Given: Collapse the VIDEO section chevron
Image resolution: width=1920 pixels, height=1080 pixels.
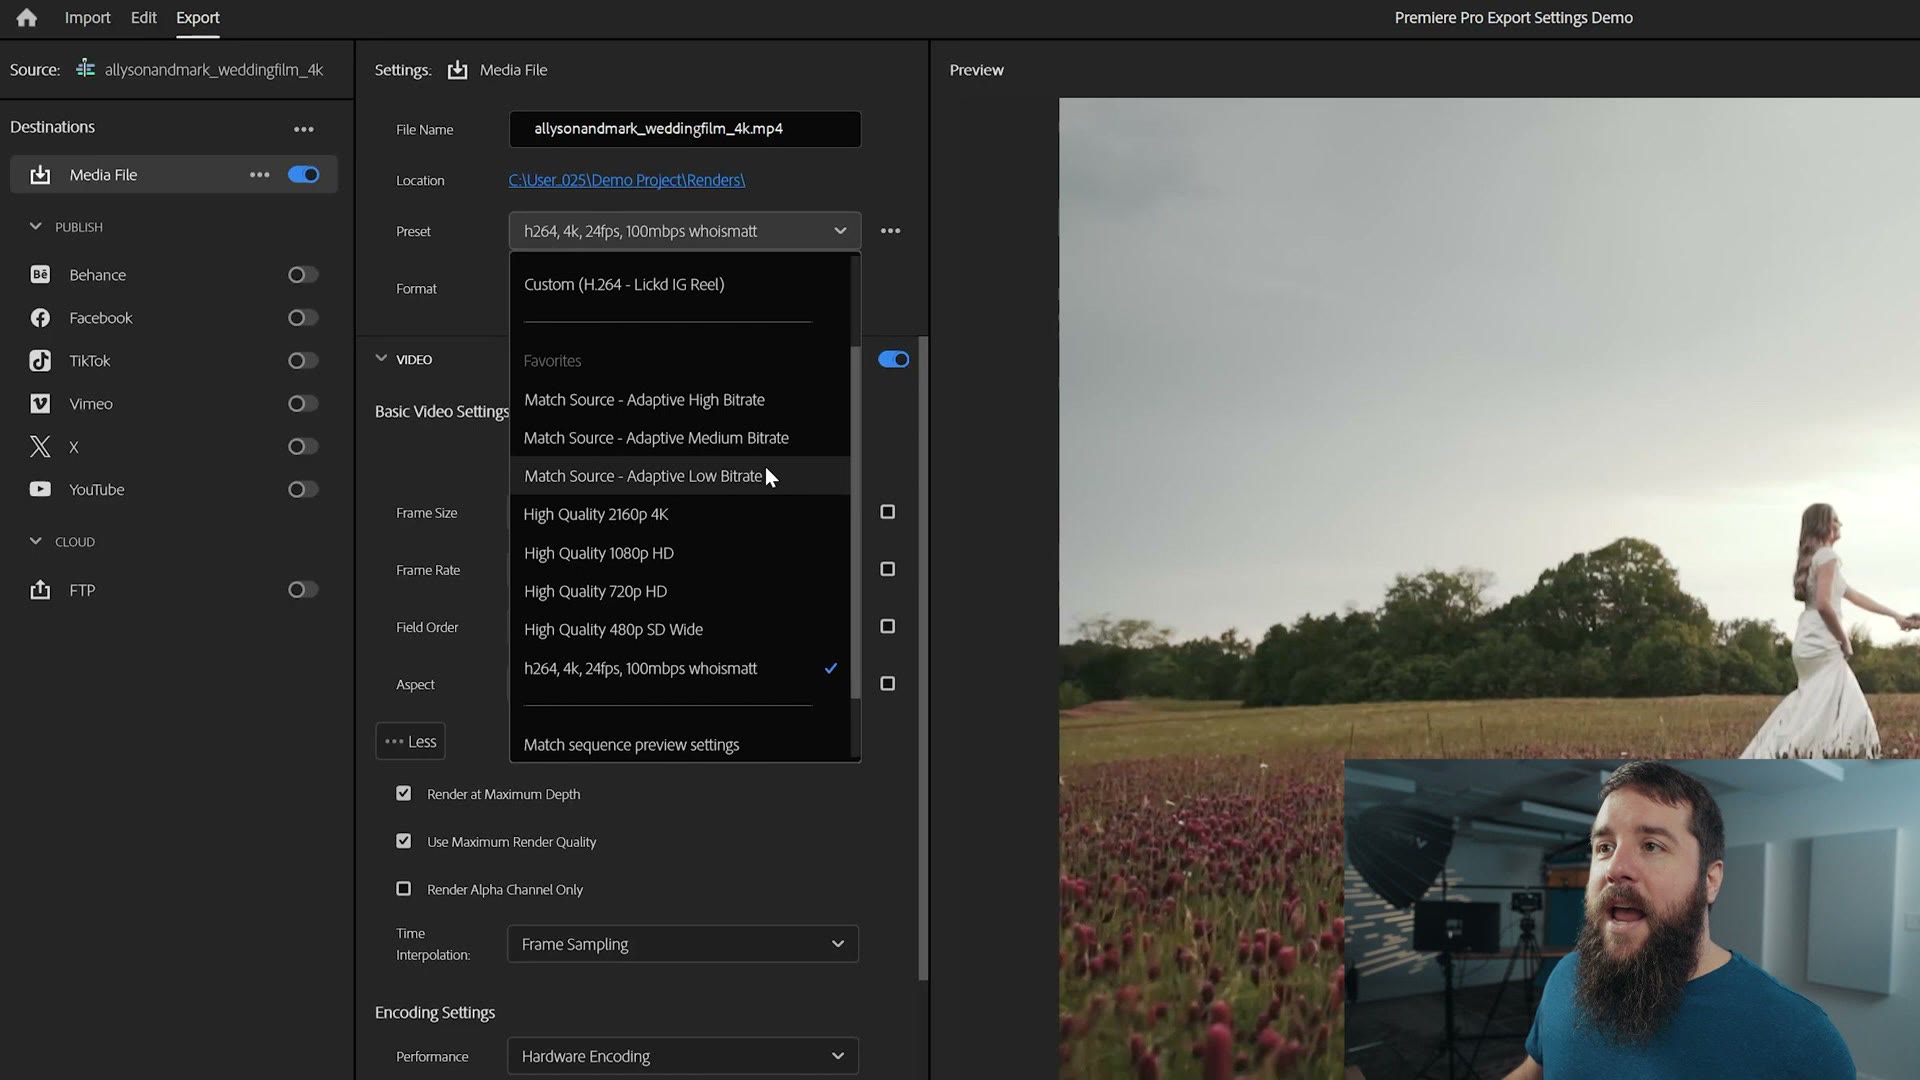Looking at the screenshot, I should [x=381, y=358].
